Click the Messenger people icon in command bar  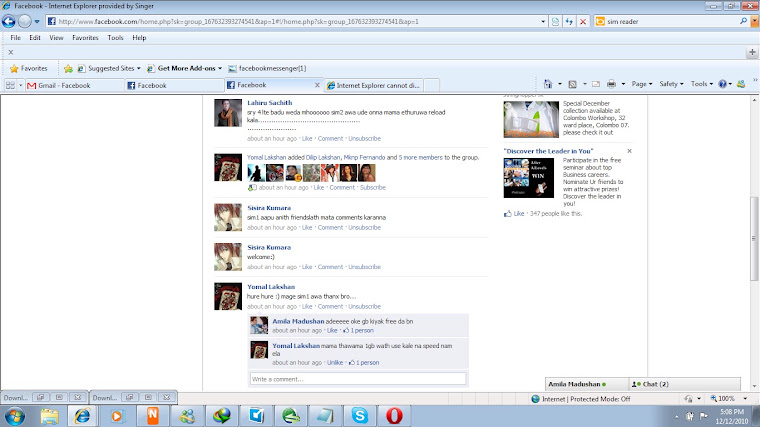pos(741,84)
